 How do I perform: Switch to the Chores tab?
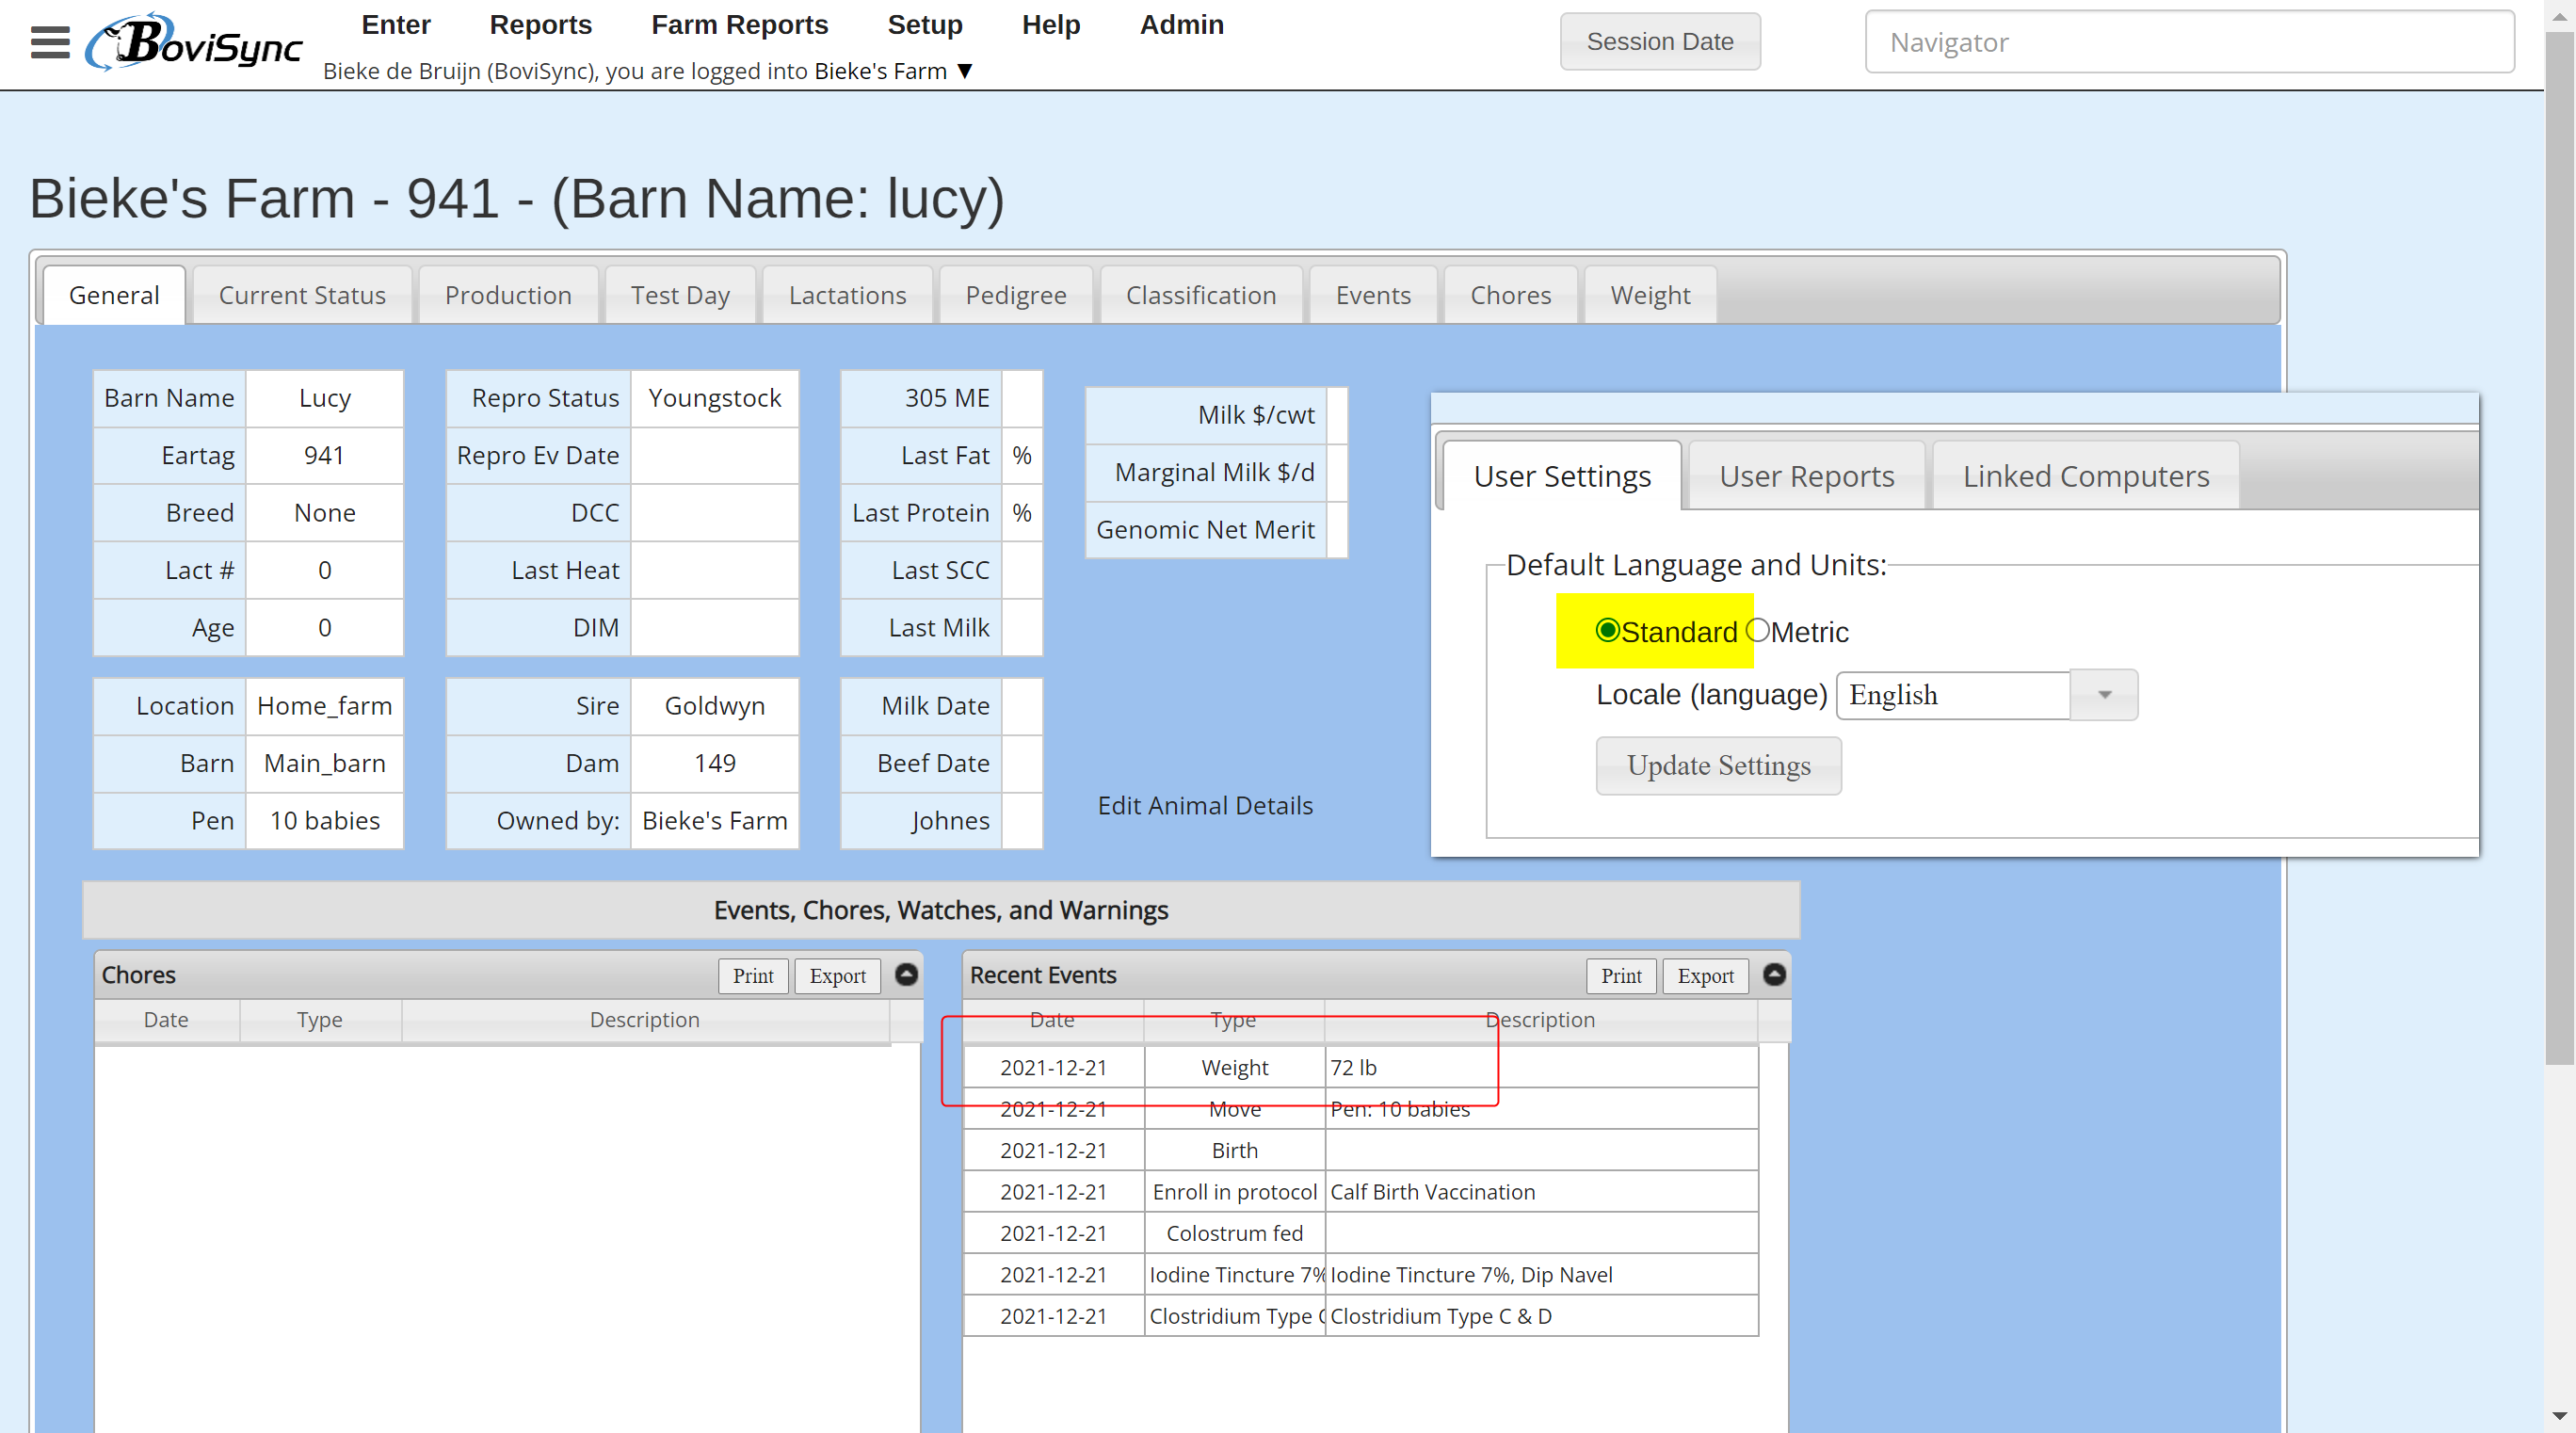click(1510, 295)
